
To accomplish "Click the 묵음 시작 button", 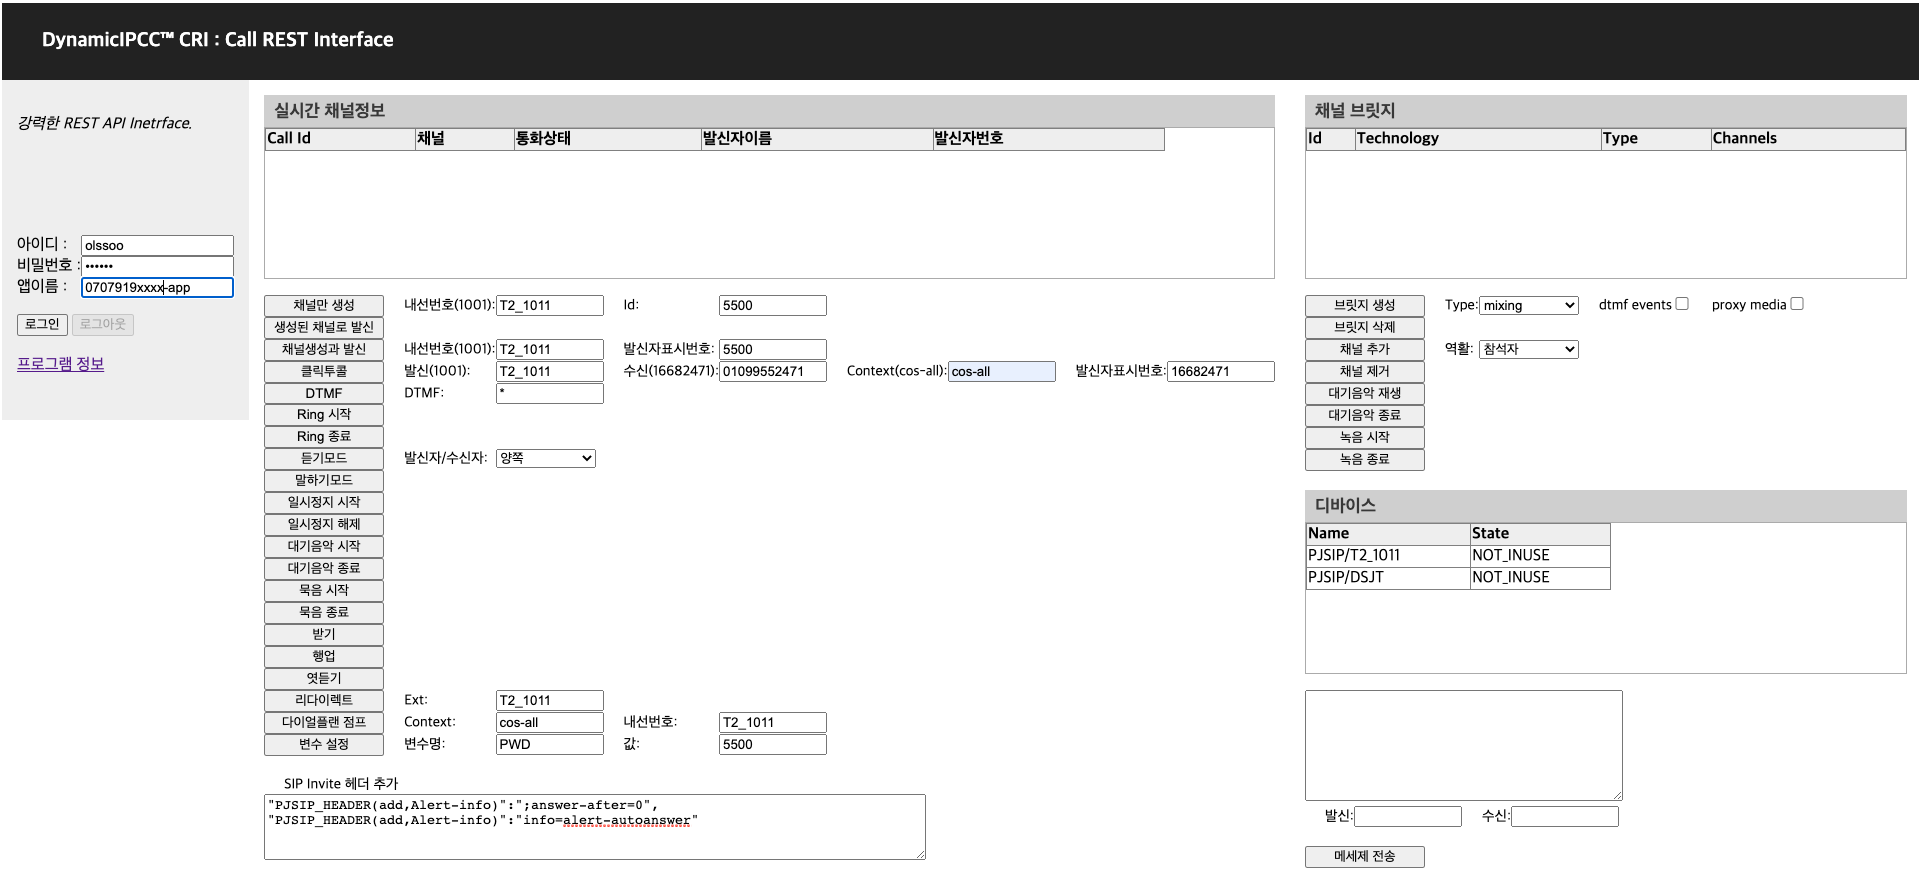I will (324, 590).
